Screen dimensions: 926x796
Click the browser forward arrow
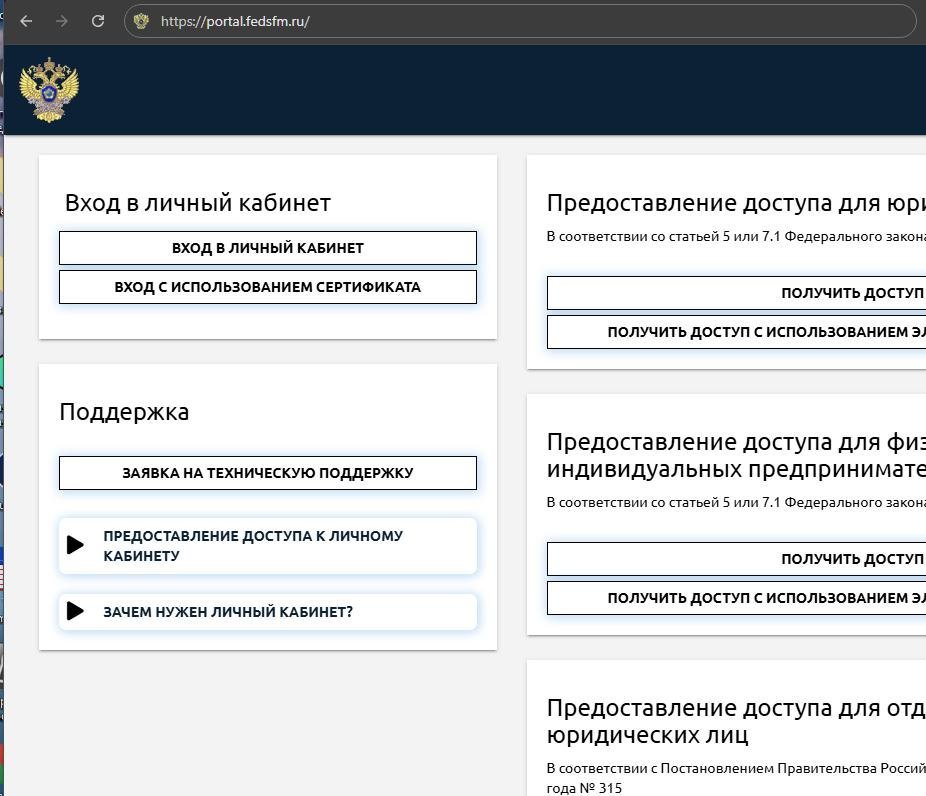pyautogui.click(x=62, y=21)
